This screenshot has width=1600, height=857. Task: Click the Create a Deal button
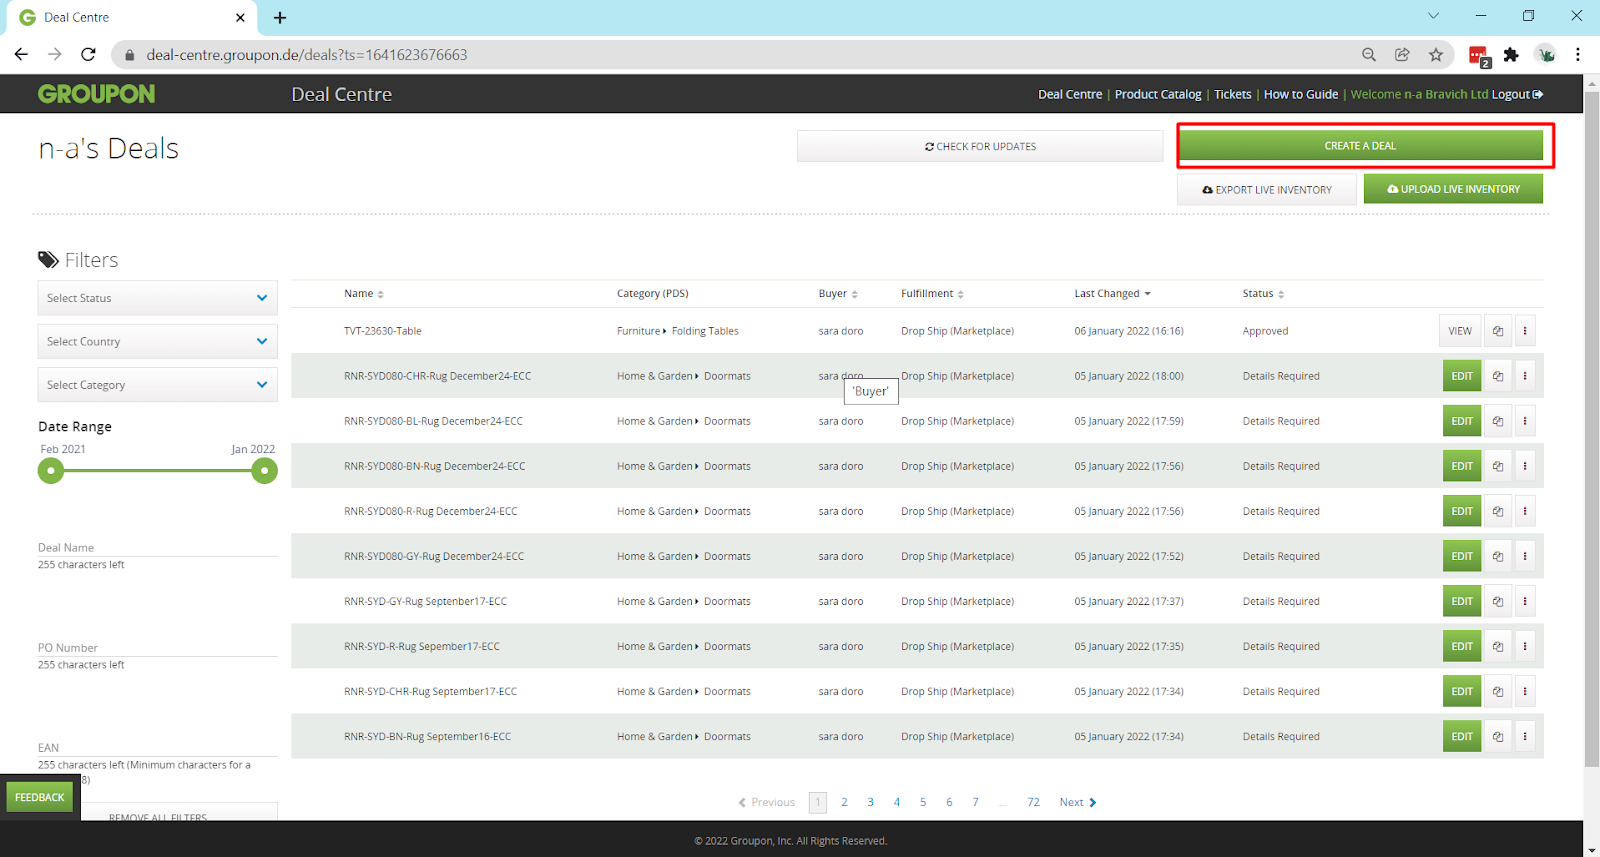click(x=1360, y=146)
